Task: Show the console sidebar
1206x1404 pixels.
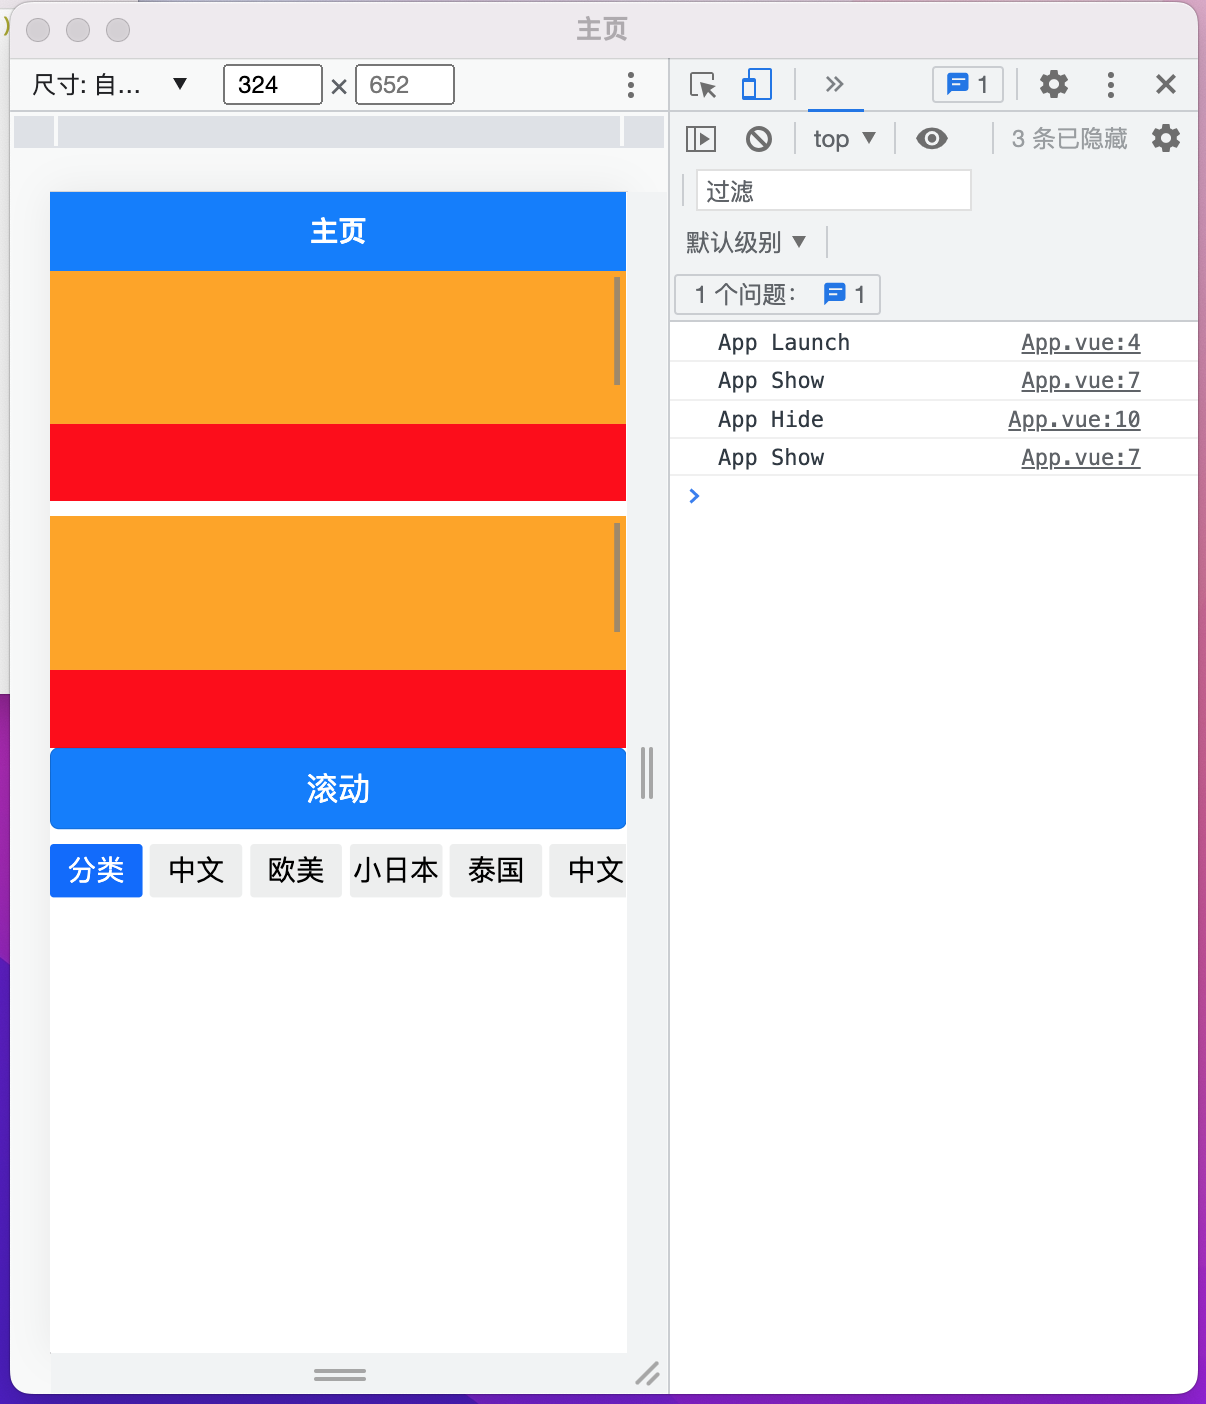Action: (701, 139)
